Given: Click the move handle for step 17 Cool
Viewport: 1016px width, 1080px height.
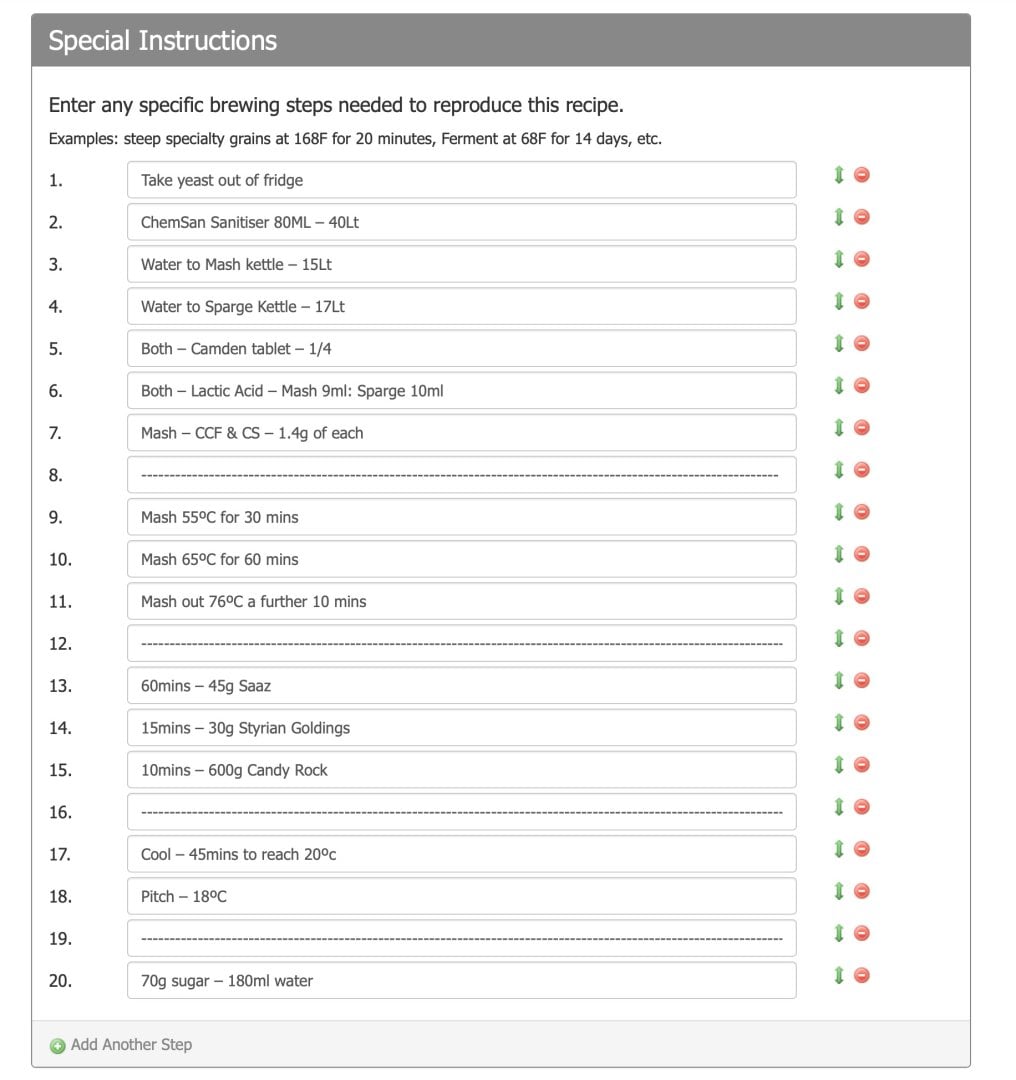Looking at the screenshot, I should [x=839, y=849].
